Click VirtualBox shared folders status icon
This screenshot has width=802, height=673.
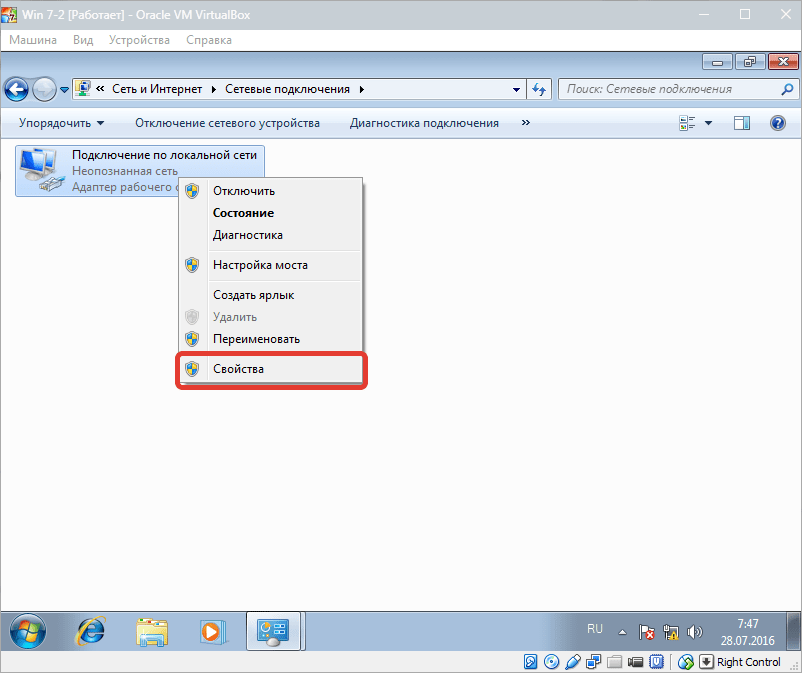tap(614, 662)
